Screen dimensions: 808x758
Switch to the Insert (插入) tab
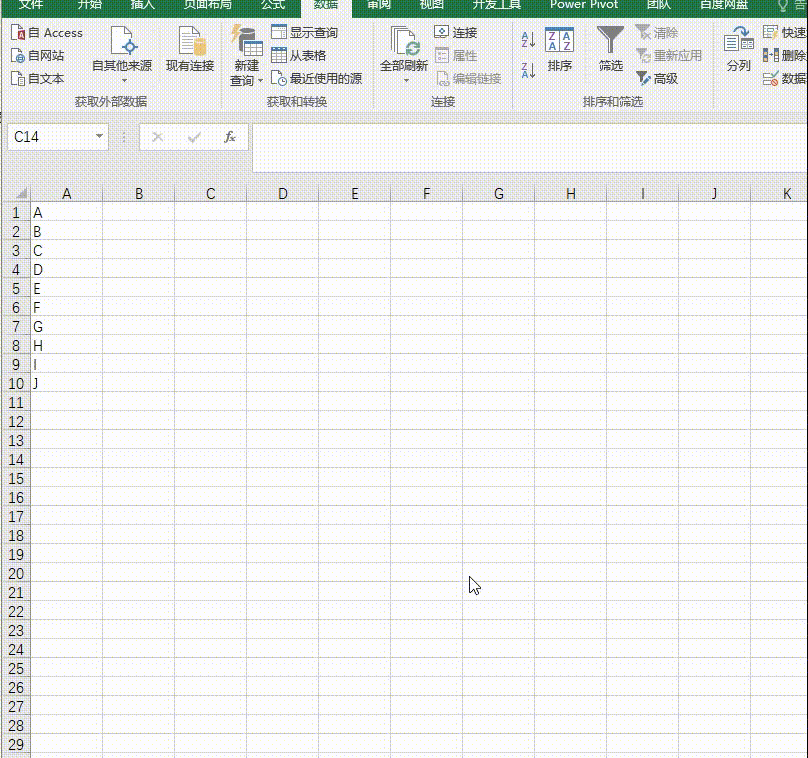coord(143,5)
